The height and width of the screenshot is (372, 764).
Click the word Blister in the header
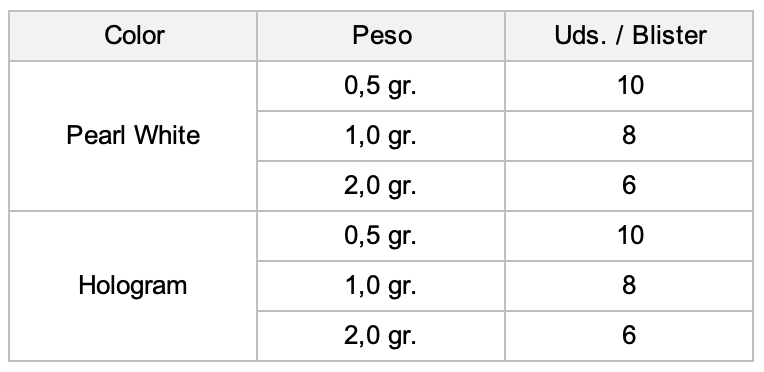click(669, 35)
